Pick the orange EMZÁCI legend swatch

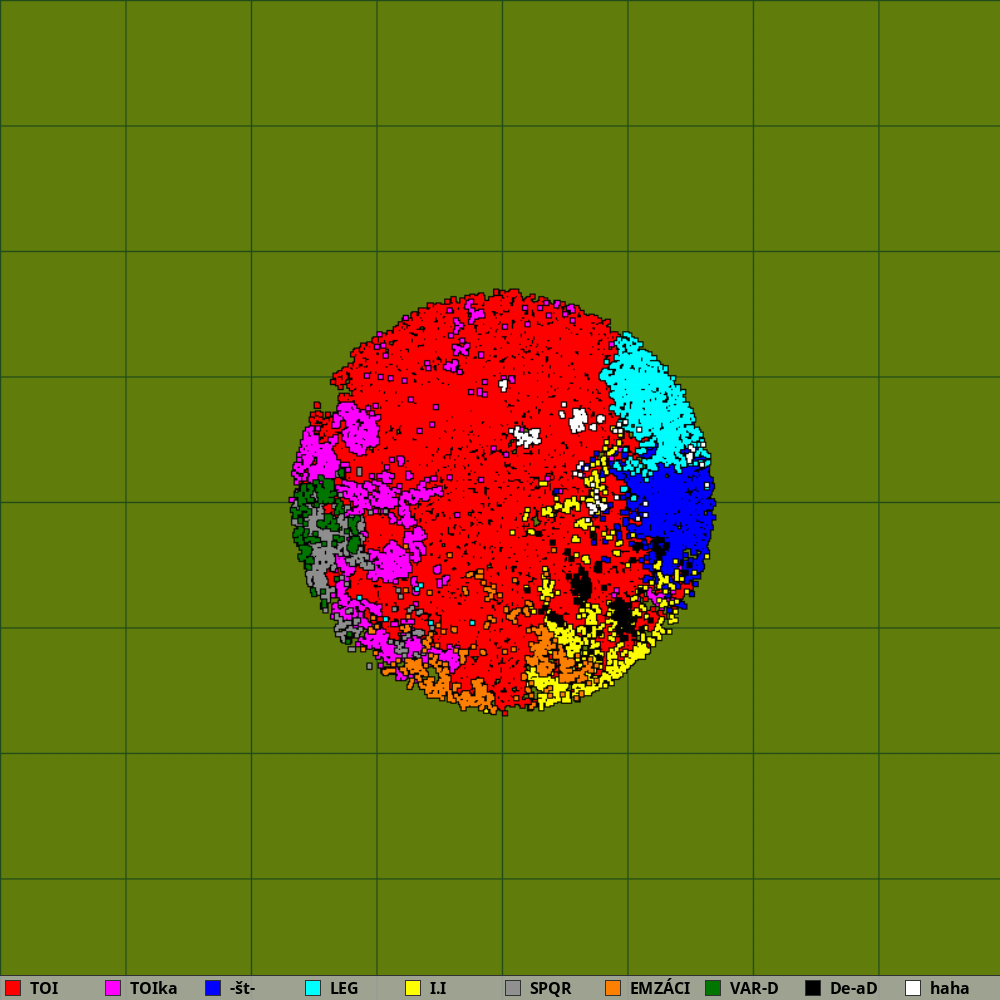pyautogui.click(x=613, y=988)
